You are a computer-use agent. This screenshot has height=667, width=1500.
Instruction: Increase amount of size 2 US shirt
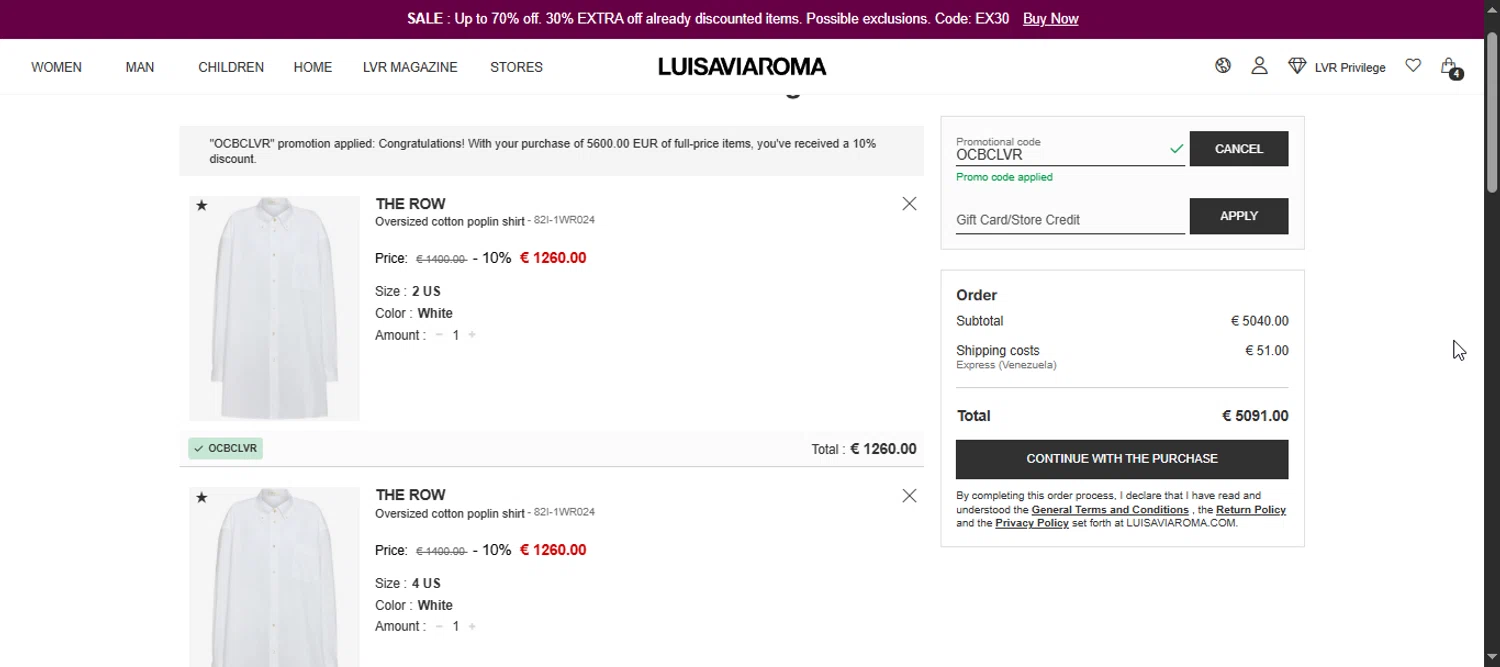[x=472, y=335]
